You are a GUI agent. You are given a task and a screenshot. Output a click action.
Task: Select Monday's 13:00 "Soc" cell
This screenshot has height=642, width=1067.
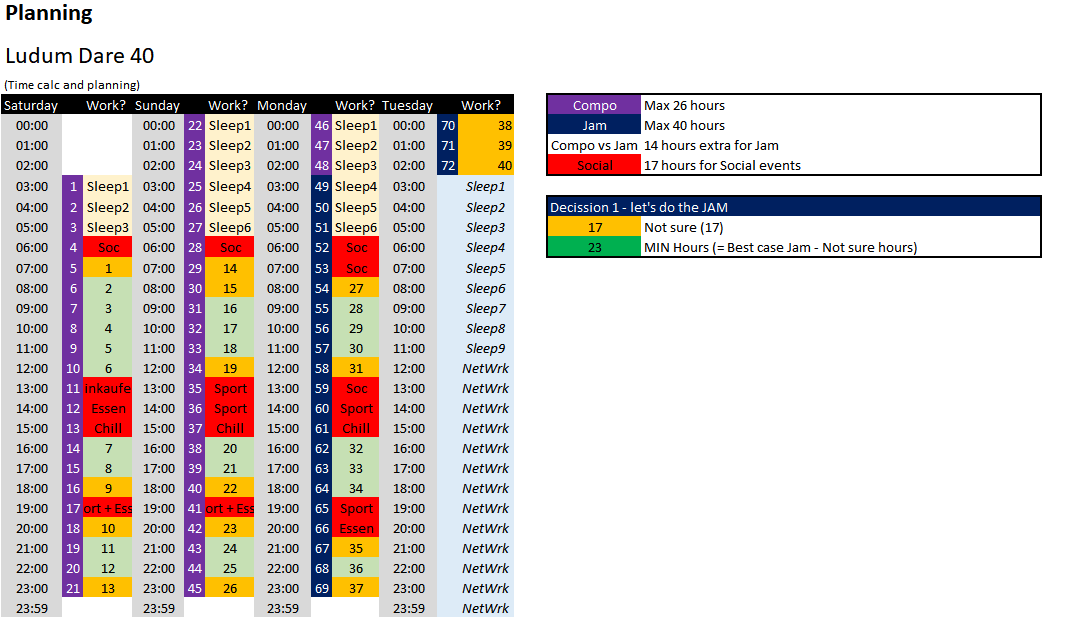point(356,388)
